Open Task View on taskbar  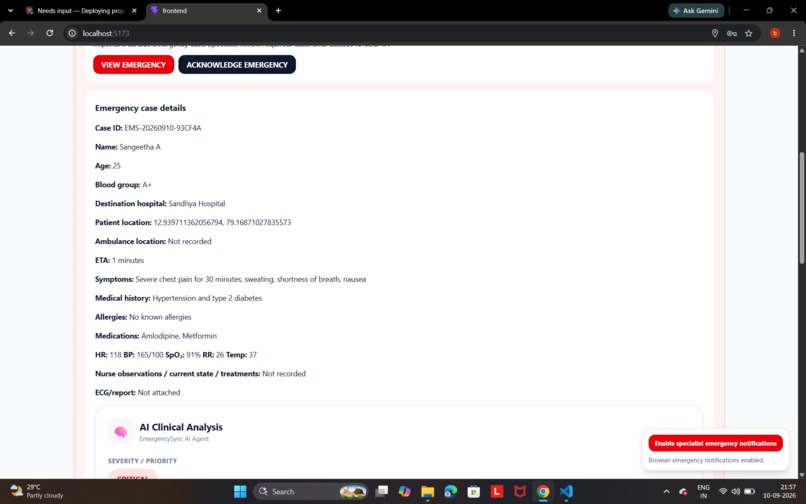(x=381, y=492)
